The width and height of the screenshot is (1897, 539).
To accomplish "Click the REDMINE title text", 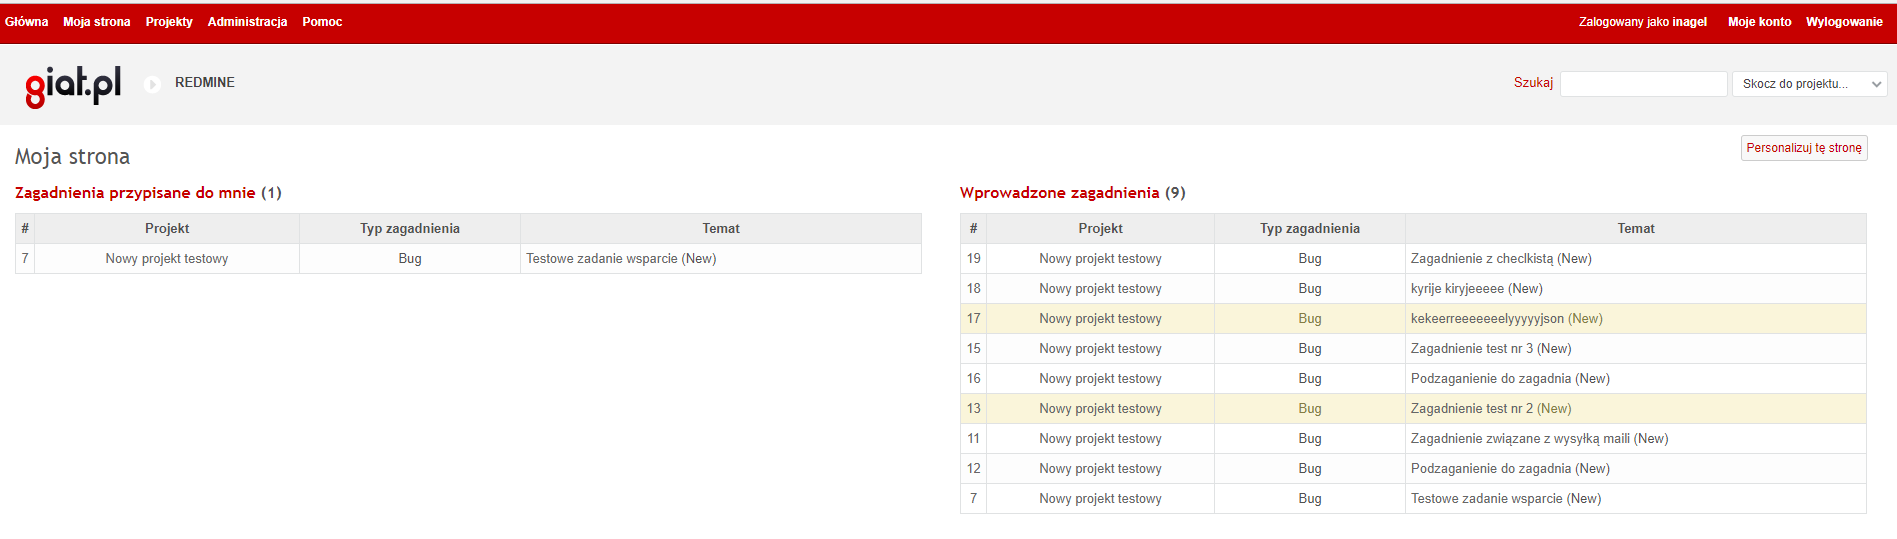I will pyautogui.click(x=205, y=83).
